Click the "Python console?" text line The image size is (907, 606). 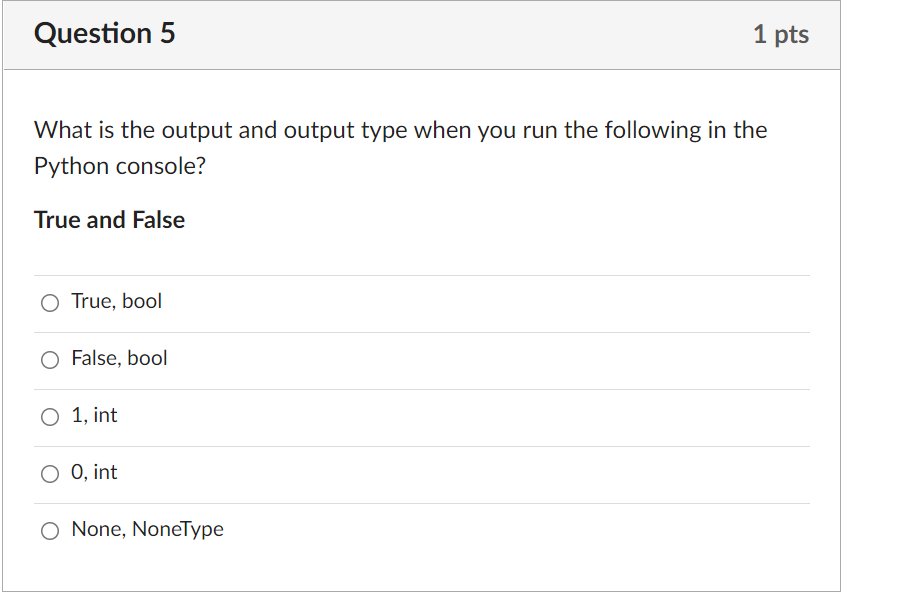[119, 166]
